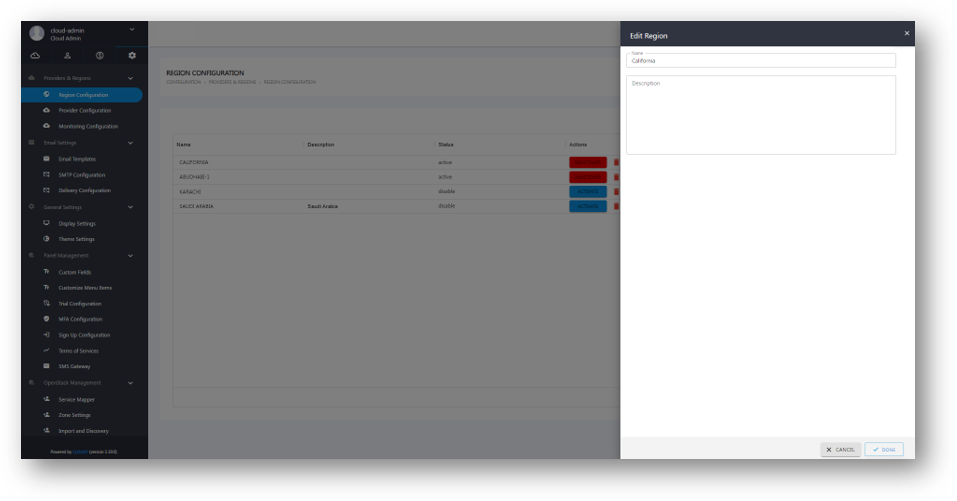Click inside the Description text area
957x501 pixels.
click(x=760, y=115)
